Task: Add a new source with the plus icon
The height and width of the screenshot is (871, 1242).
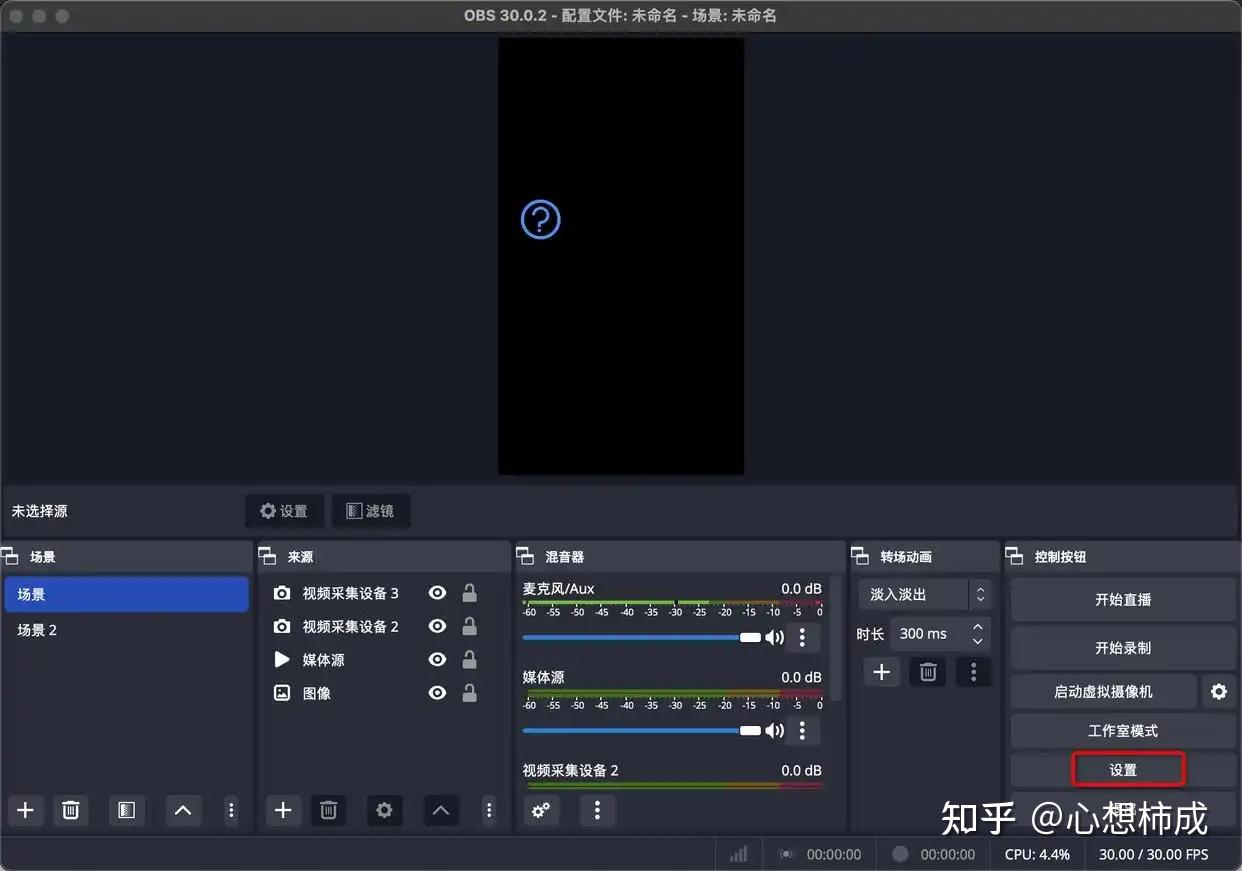Action: [283, 811]
